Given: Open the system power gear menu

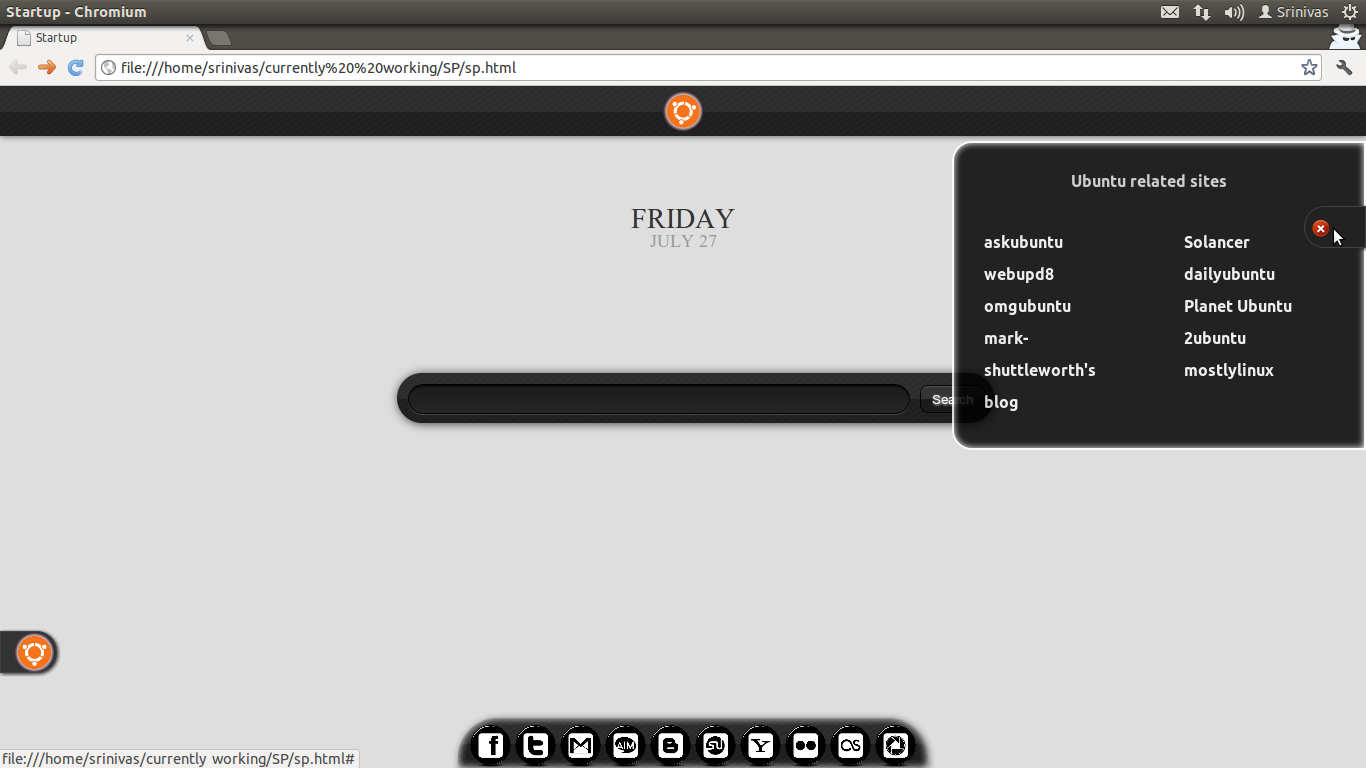Looking at the screenshot, I should [x=1349, y=12].
